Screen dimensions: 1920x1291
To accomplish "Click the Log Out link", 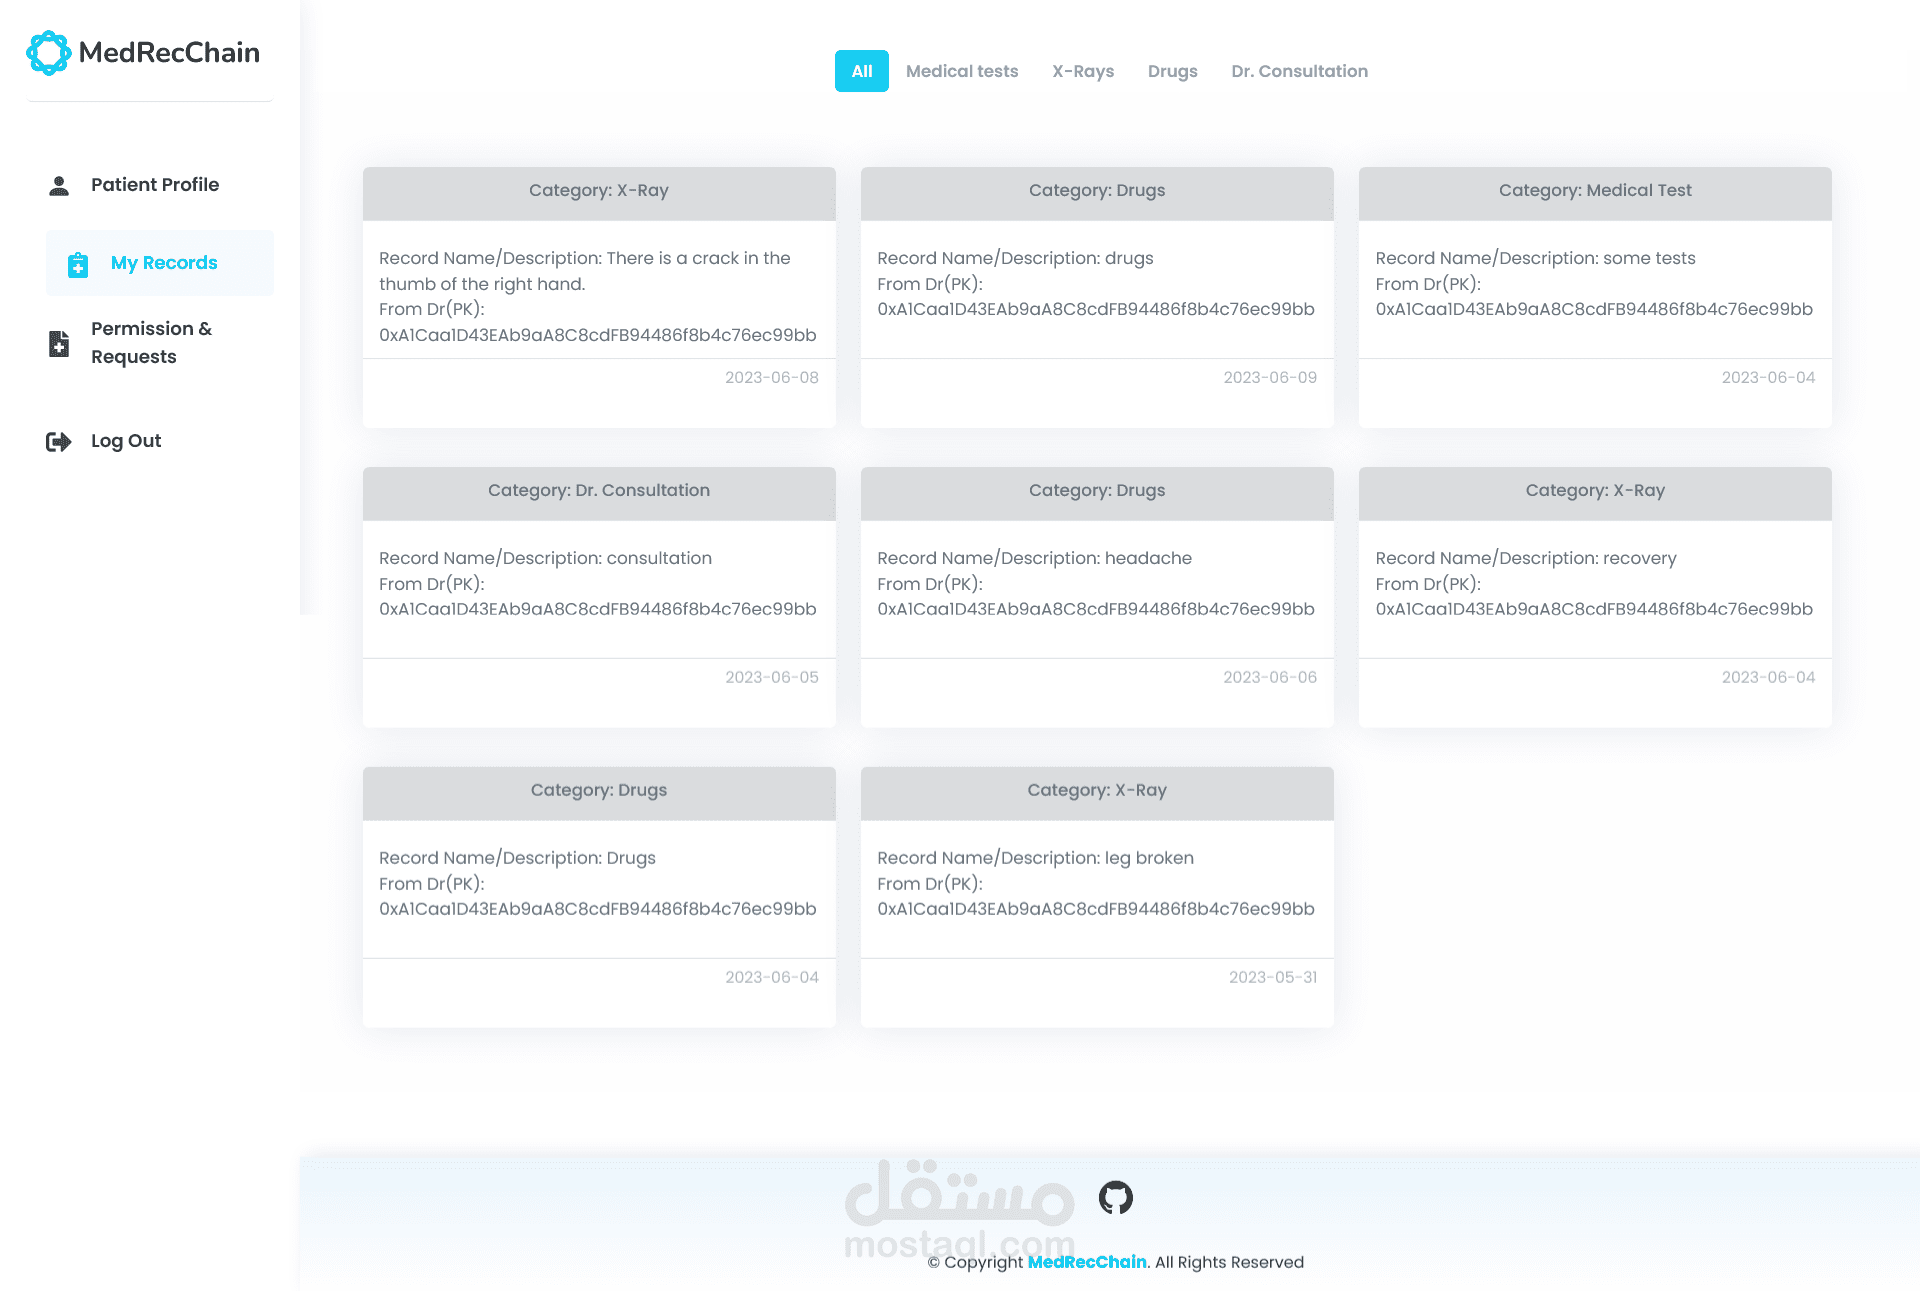I will (126, 441).
